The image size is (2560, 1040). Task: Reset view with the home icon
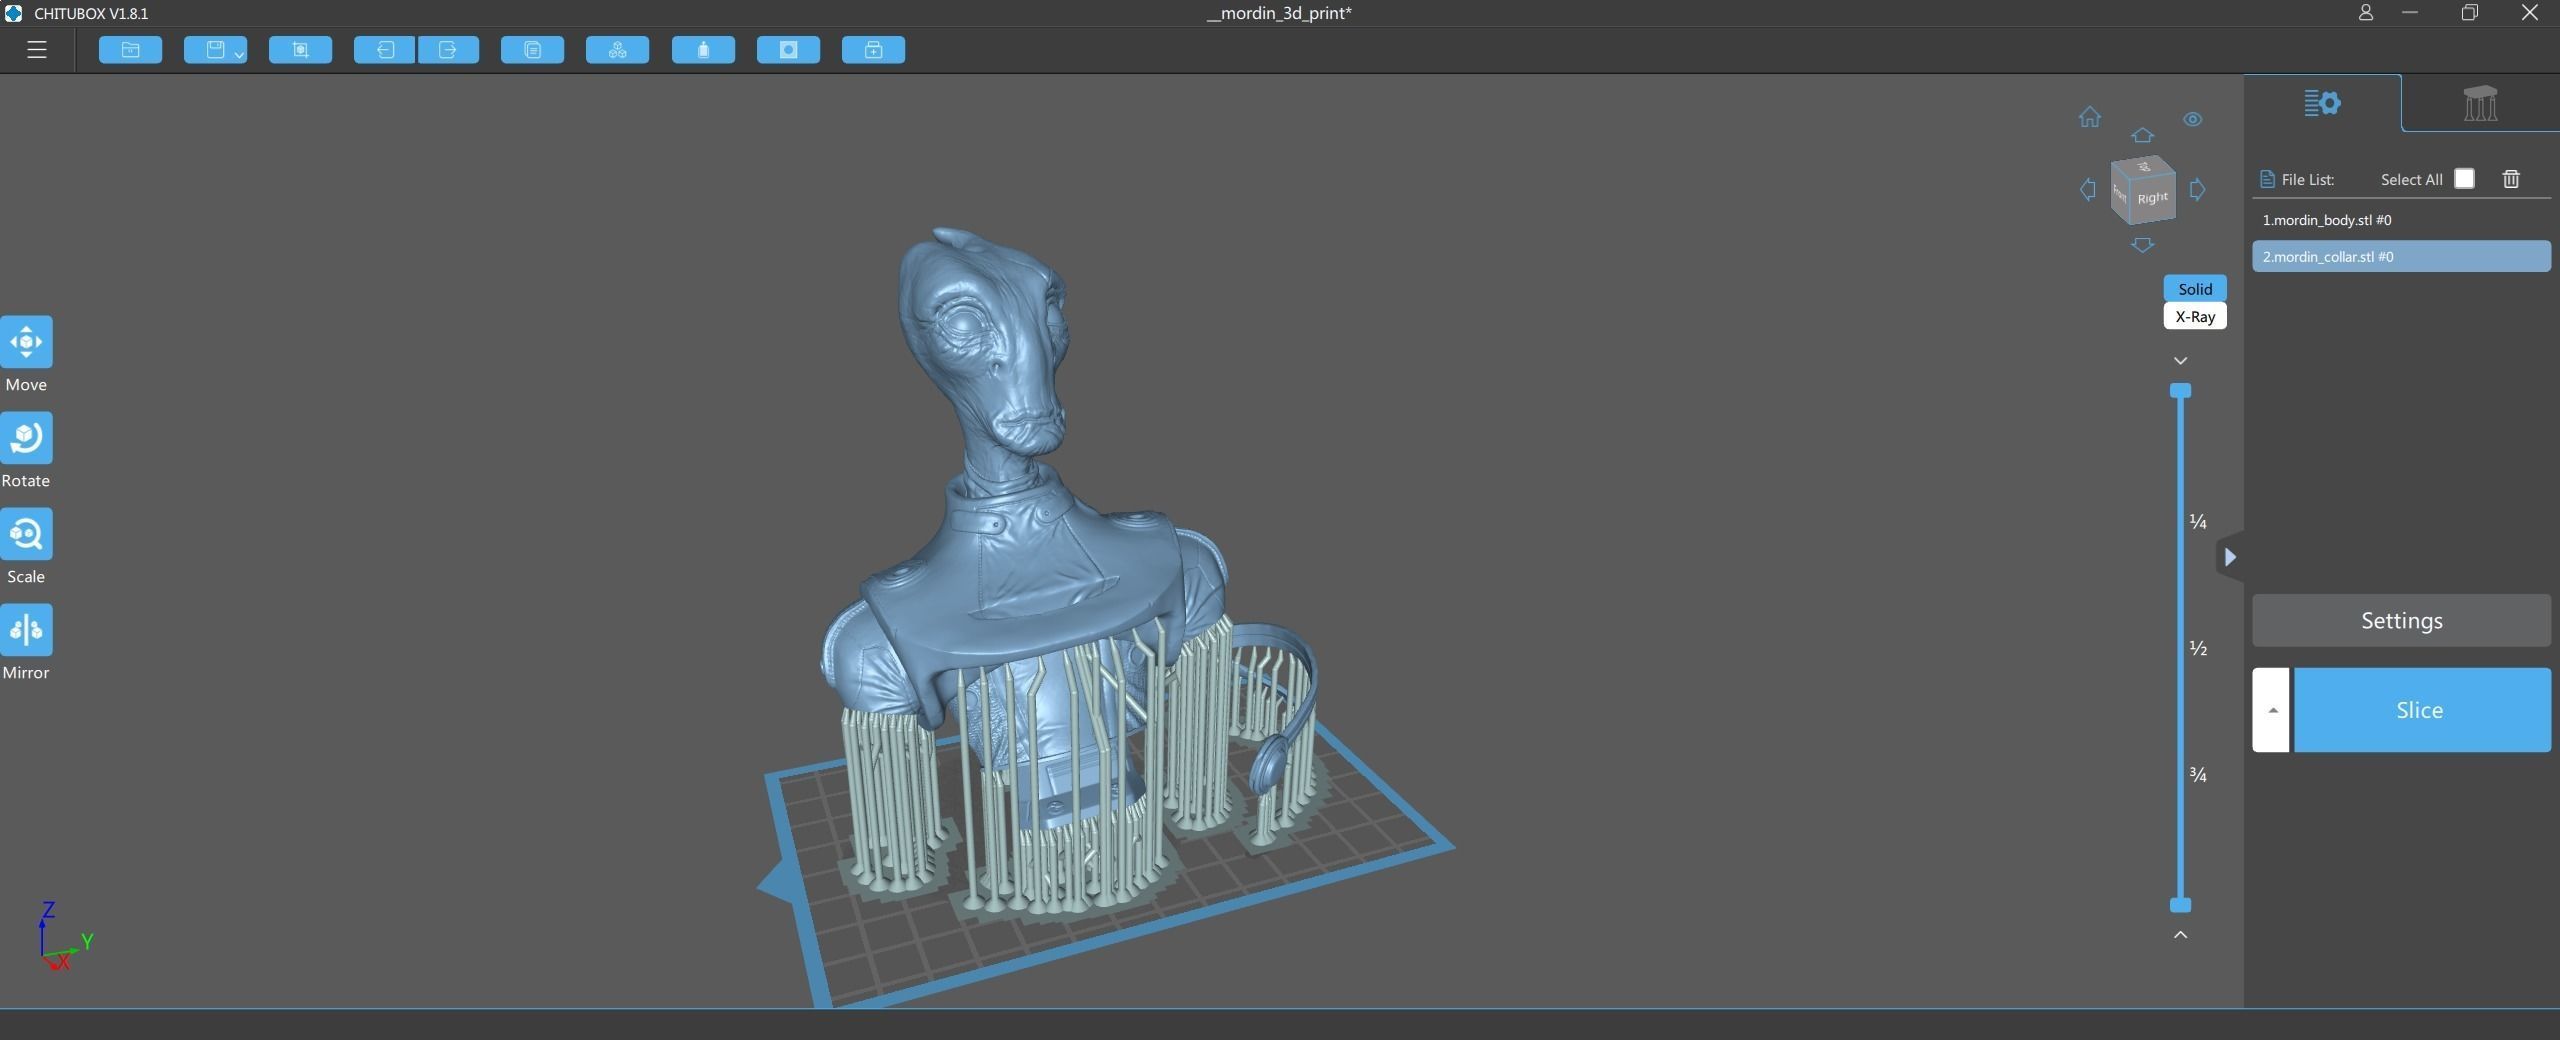tap(2090, 117)
